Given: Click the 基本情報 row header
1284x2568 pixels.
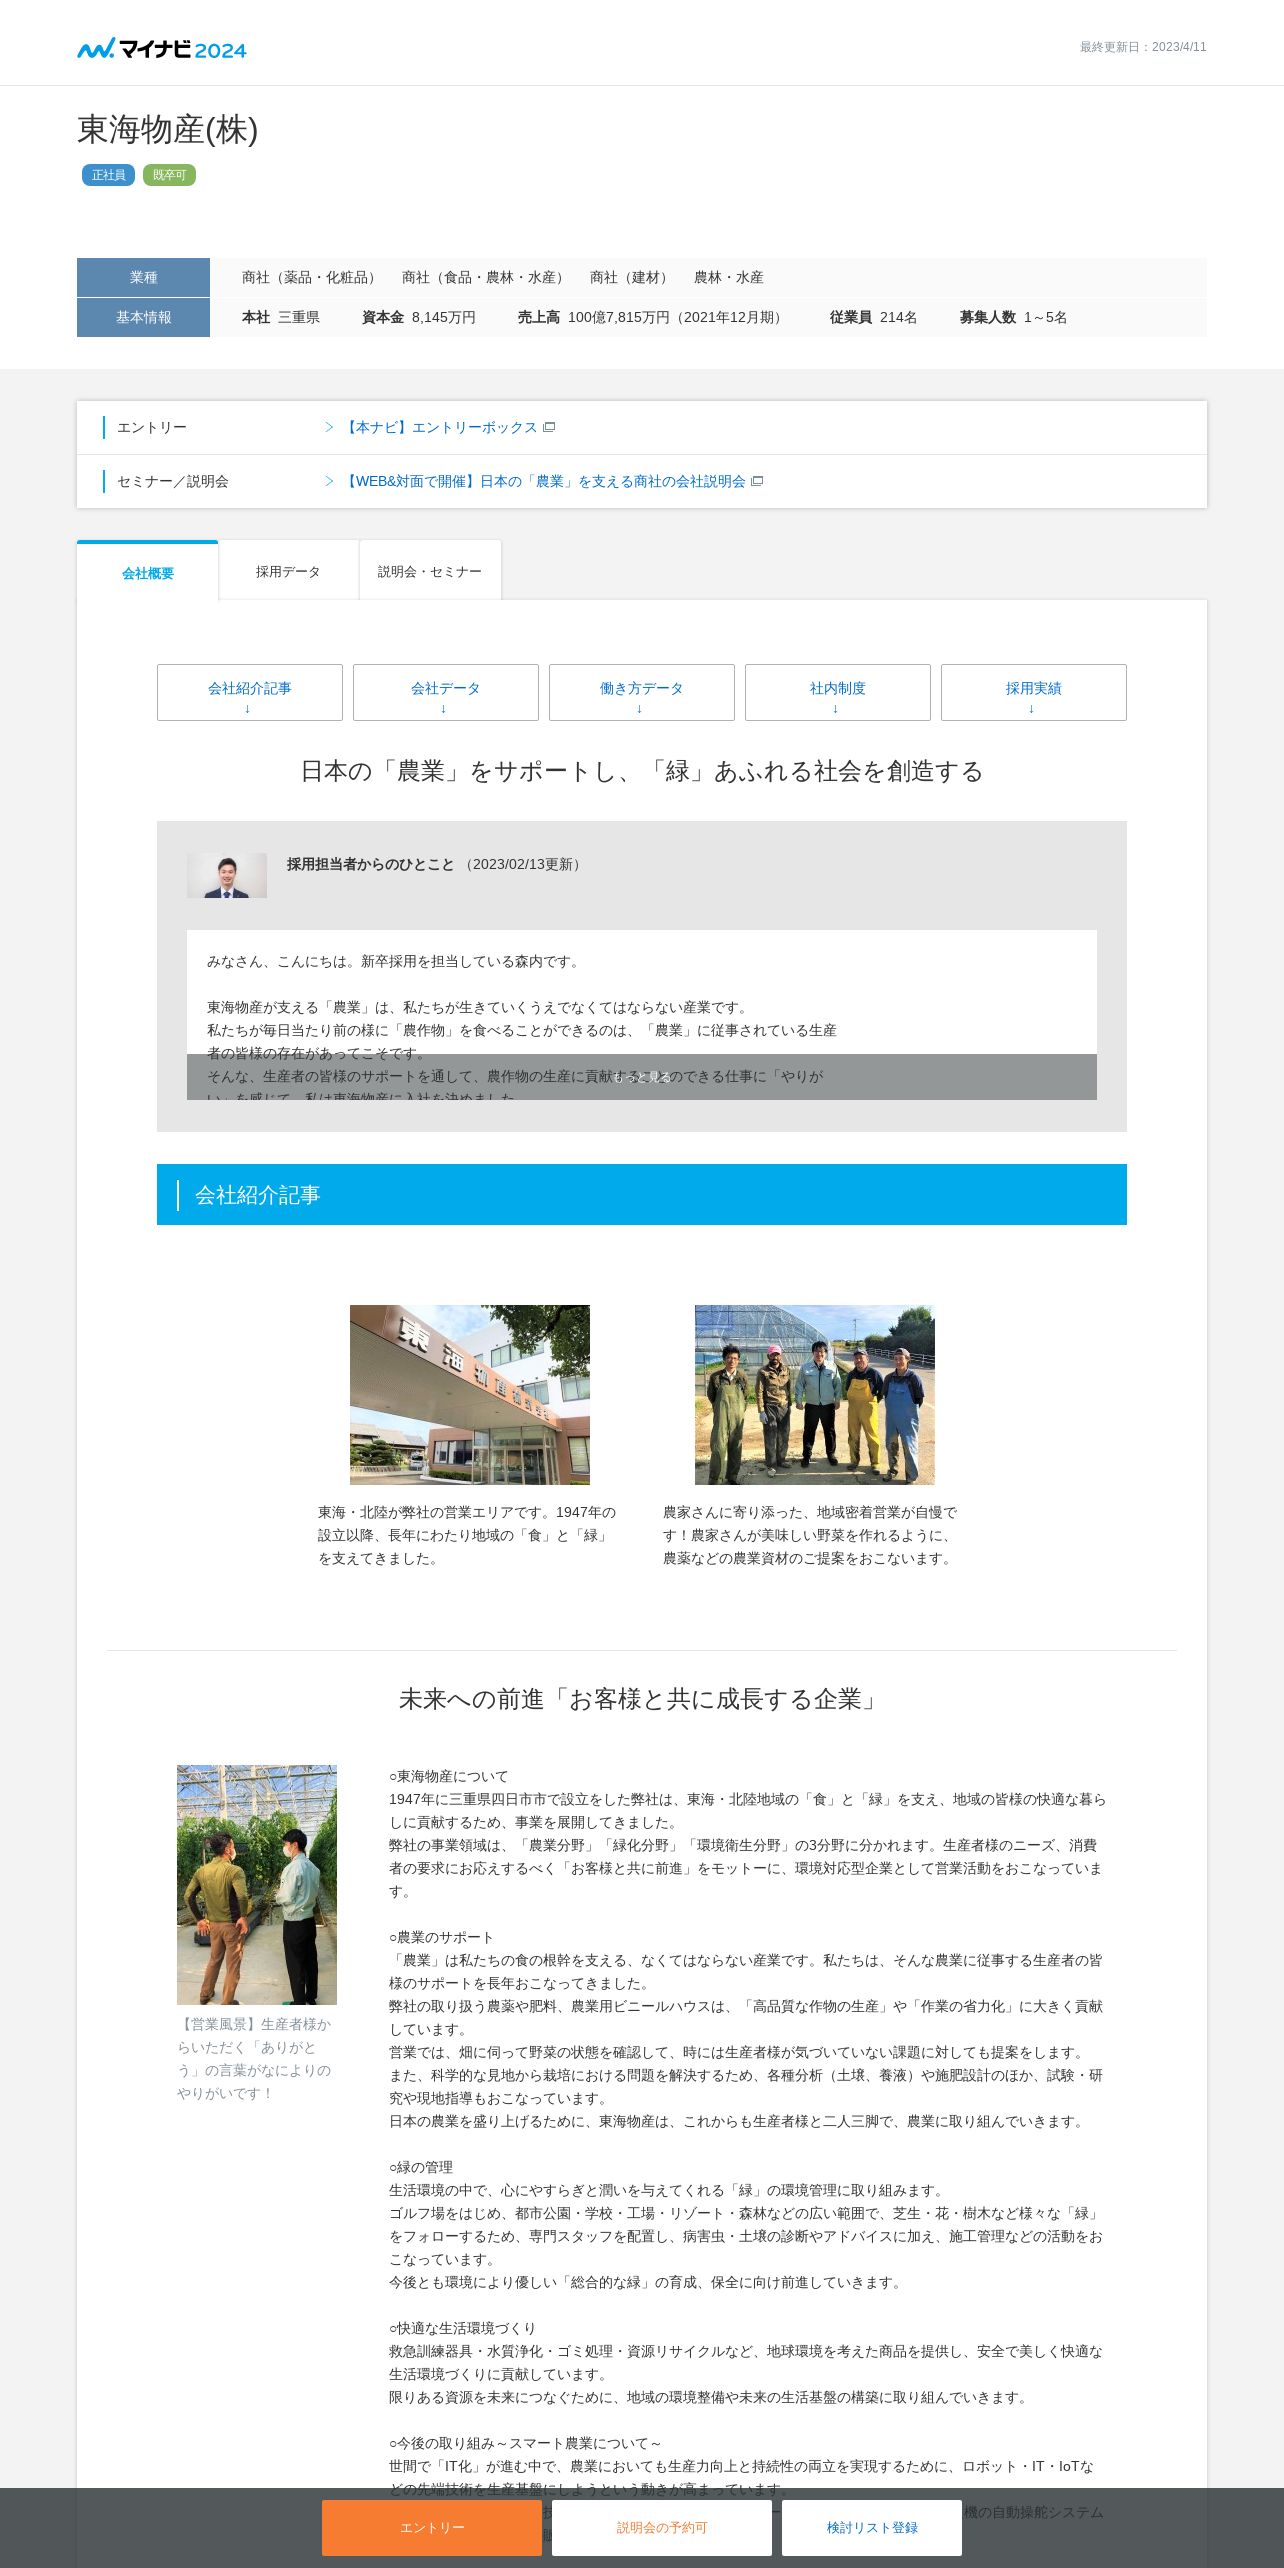Looking at the screenshot, I should (143, 317).
